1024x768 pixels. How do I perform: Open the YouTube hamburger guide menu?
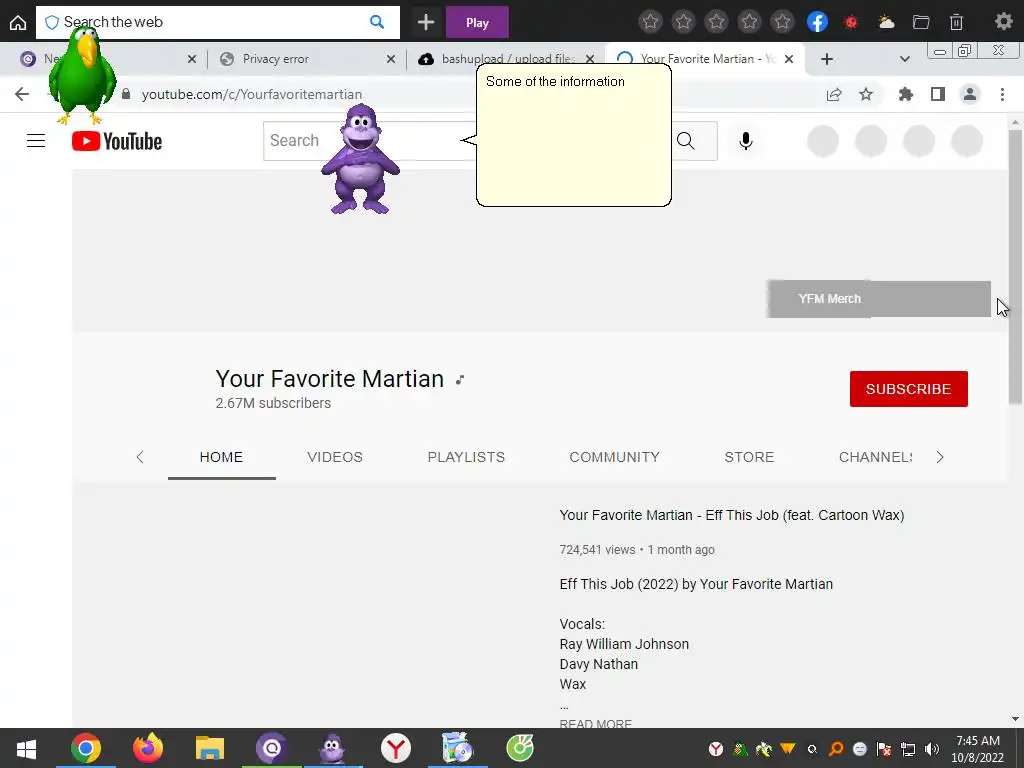[36, 141]
